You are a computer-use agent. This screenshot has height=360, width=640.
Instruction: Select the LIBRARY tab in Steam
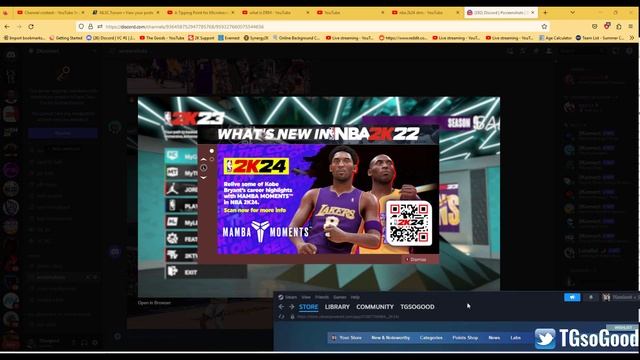click(x=337, y=307)
